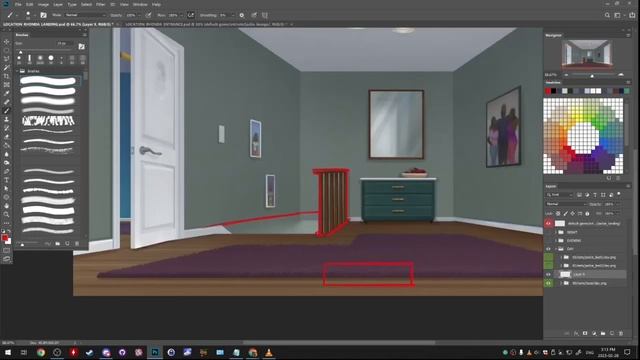
Task: Create adjustment layer icon in Layers panel
Action: click(x=594, y=333)
